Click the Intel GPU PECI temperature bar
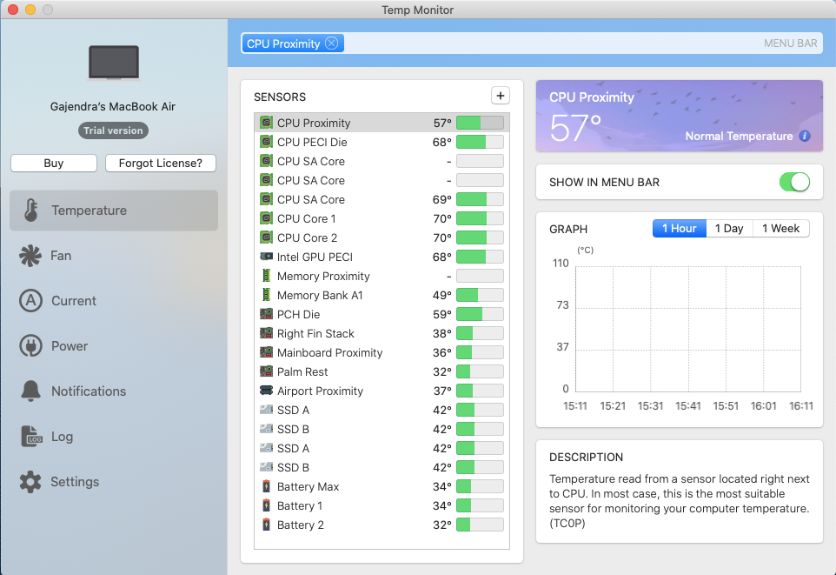836x575 pixels. (x=479, y=257)
